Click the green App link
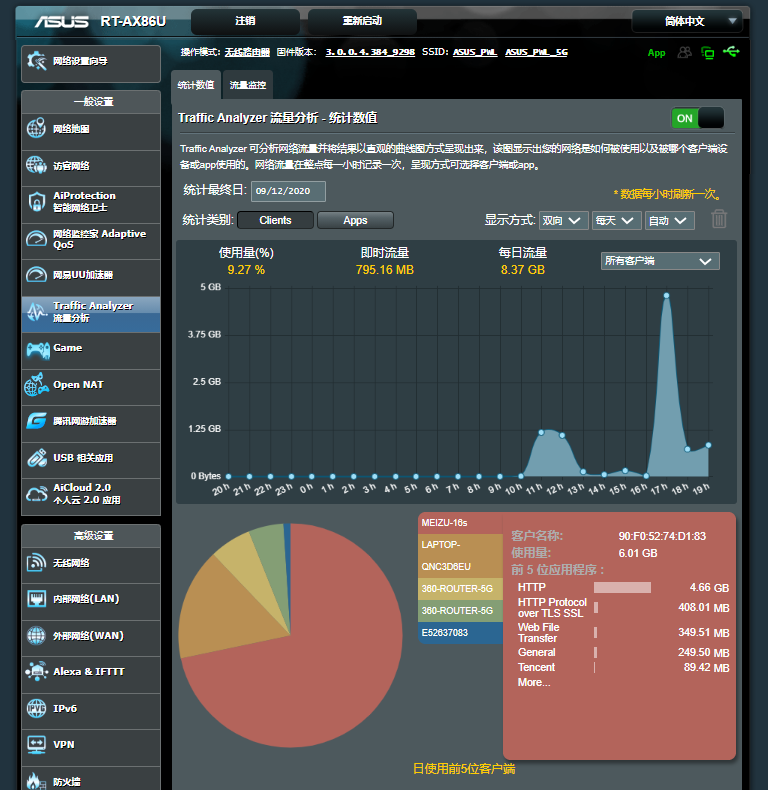Viewport: 768px width, 790px height. pos(656,53)
